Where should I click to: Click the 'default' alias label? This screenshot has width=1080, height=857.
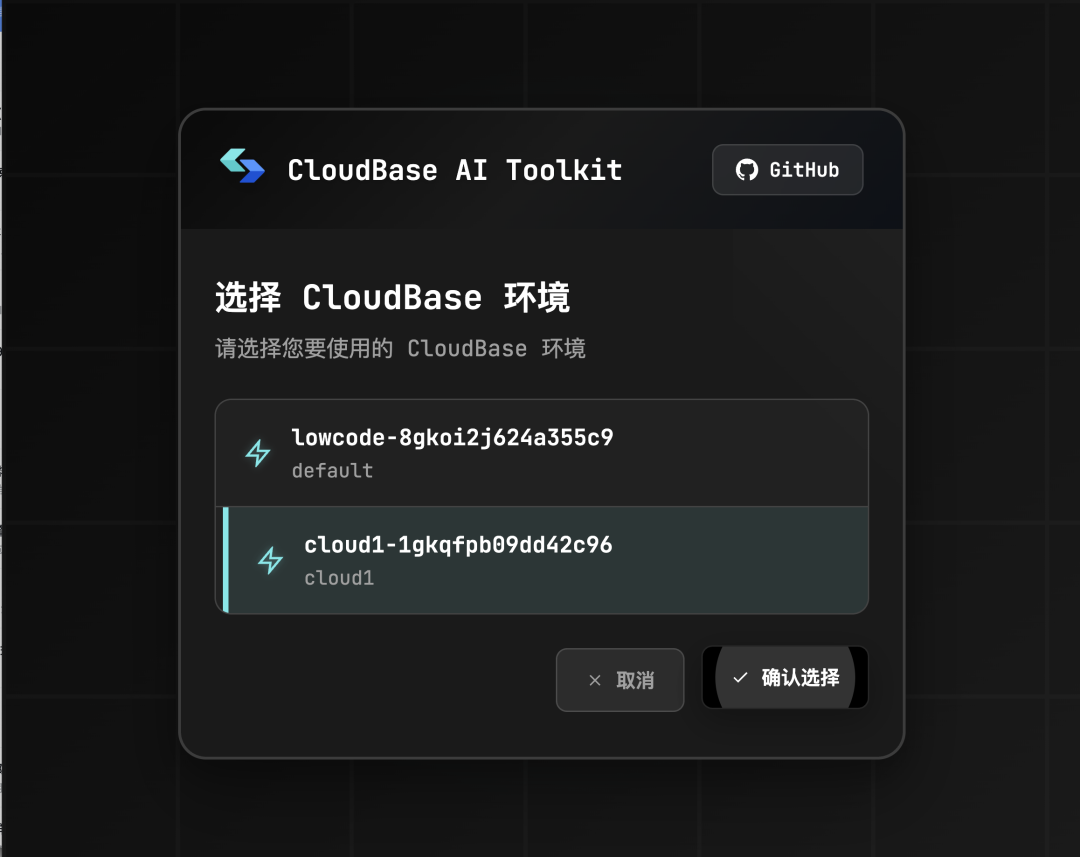click(332, 471)
